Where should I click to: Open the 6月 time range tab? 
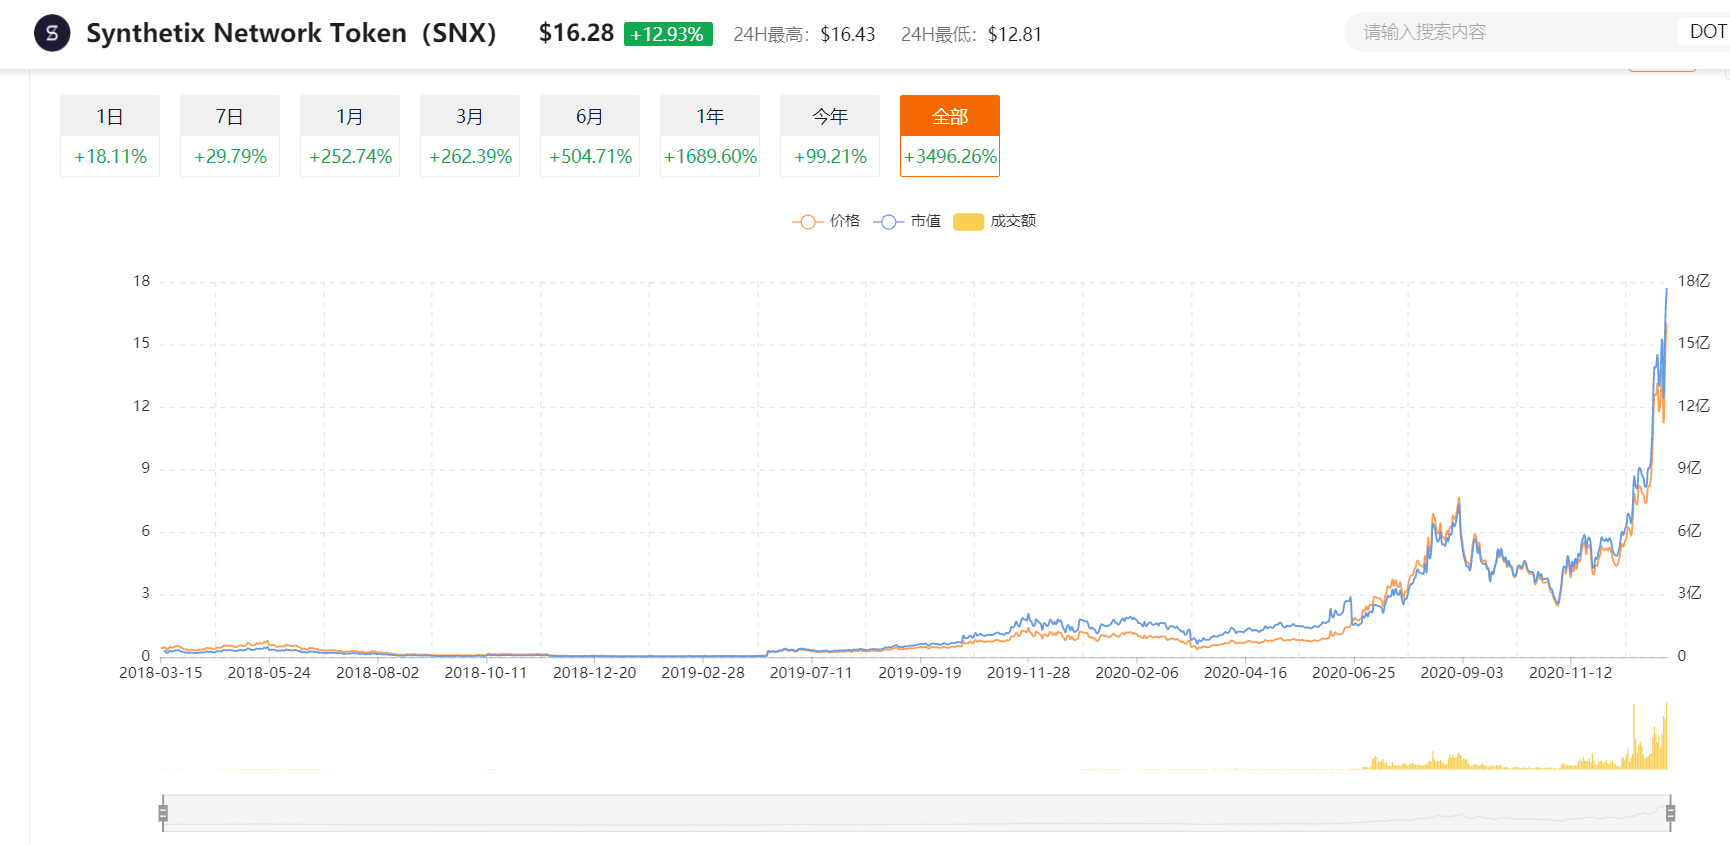tap(590, 135)
